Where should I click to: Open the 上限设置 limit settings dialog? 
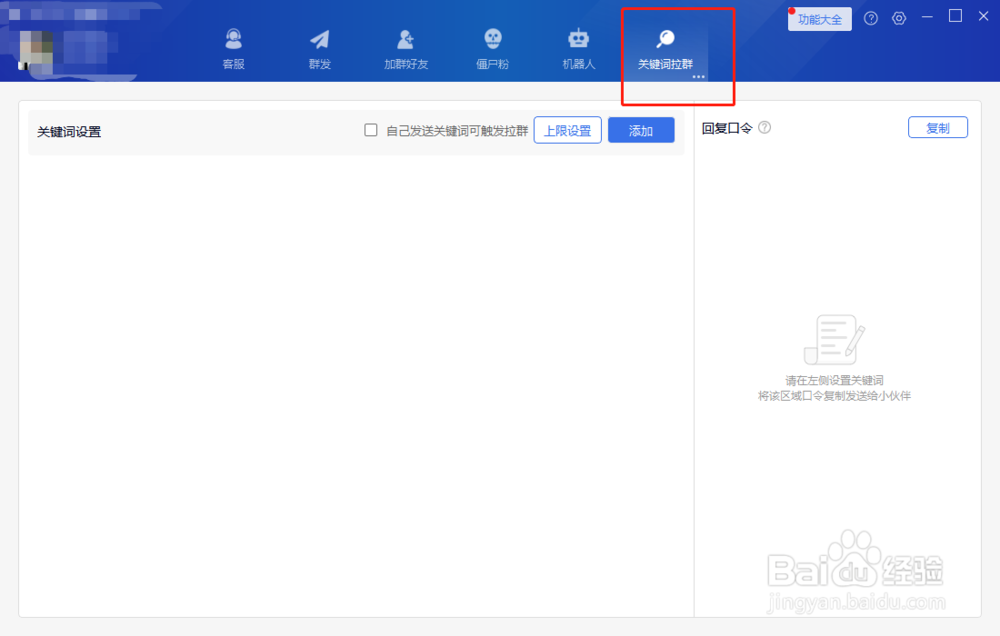[567, 130]
